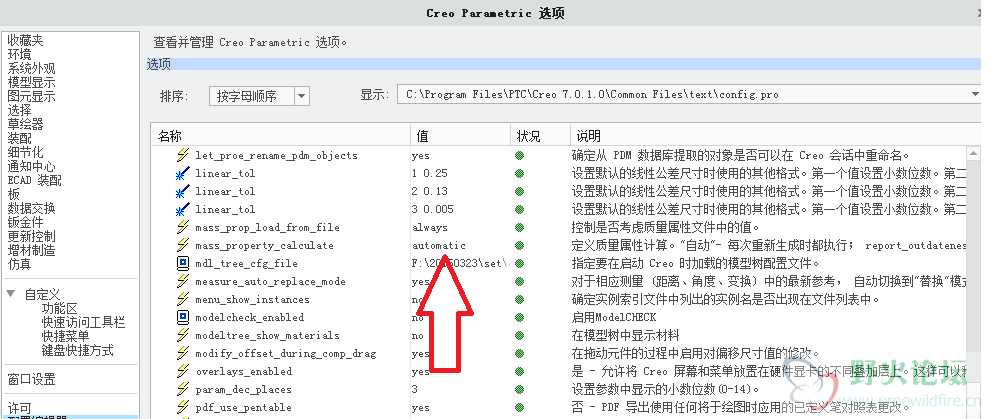991x419 pixels.
Task: Select the 系统外观 category
Action: point(31,68)
